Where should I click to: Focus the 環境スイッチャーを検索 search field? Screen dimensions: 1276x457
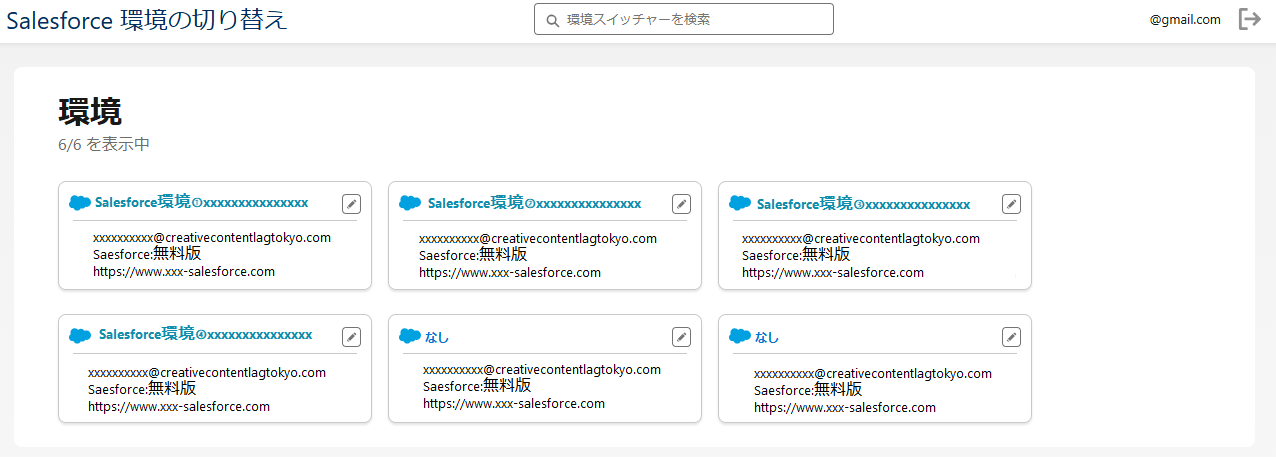(x=684, y=19)
